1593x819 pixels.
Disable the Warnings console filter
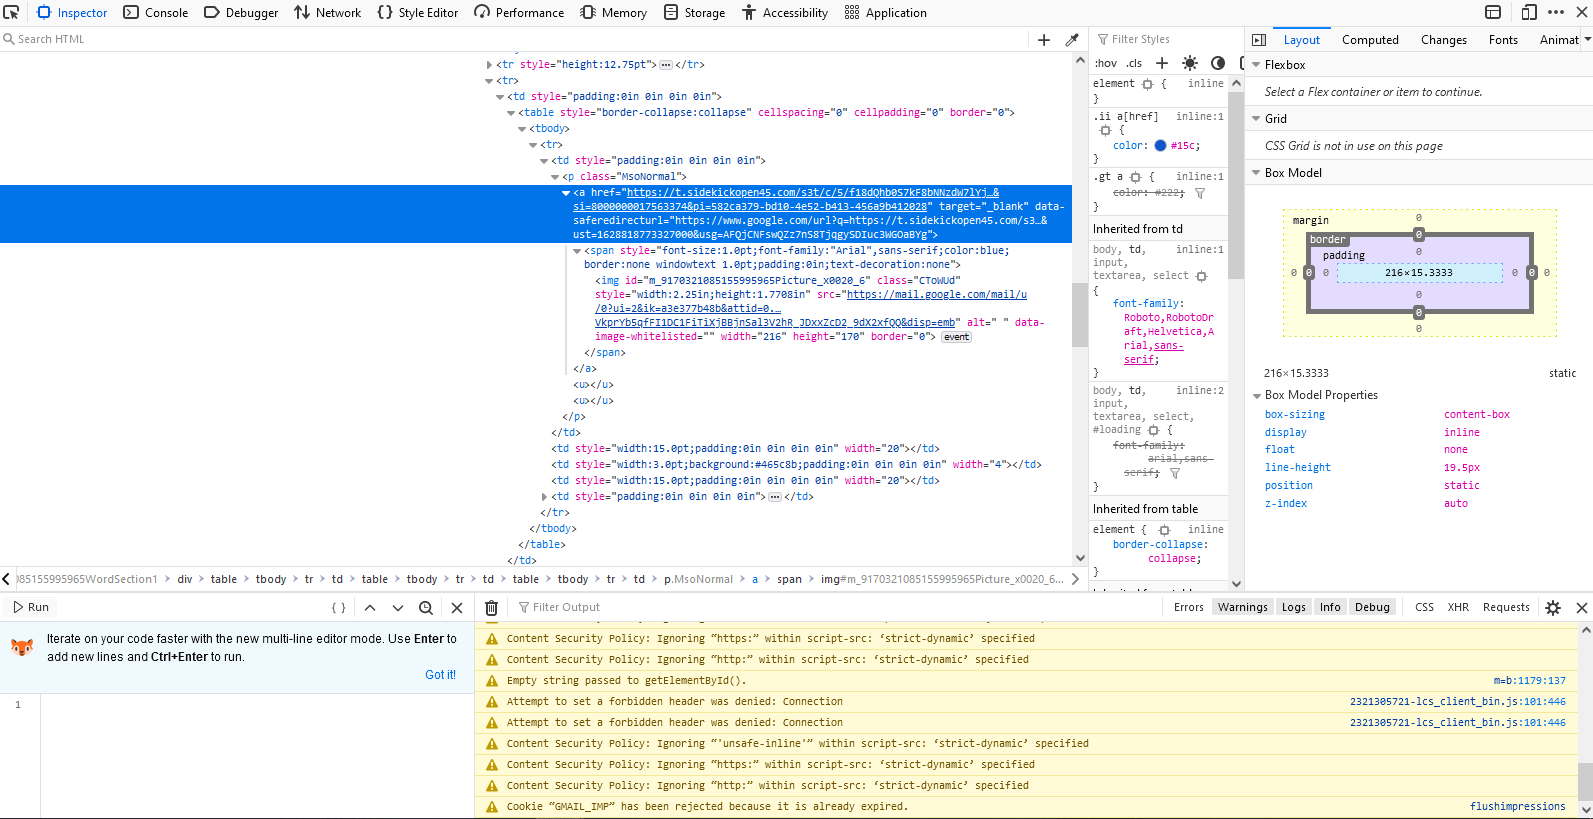[x=1242, y=607]
